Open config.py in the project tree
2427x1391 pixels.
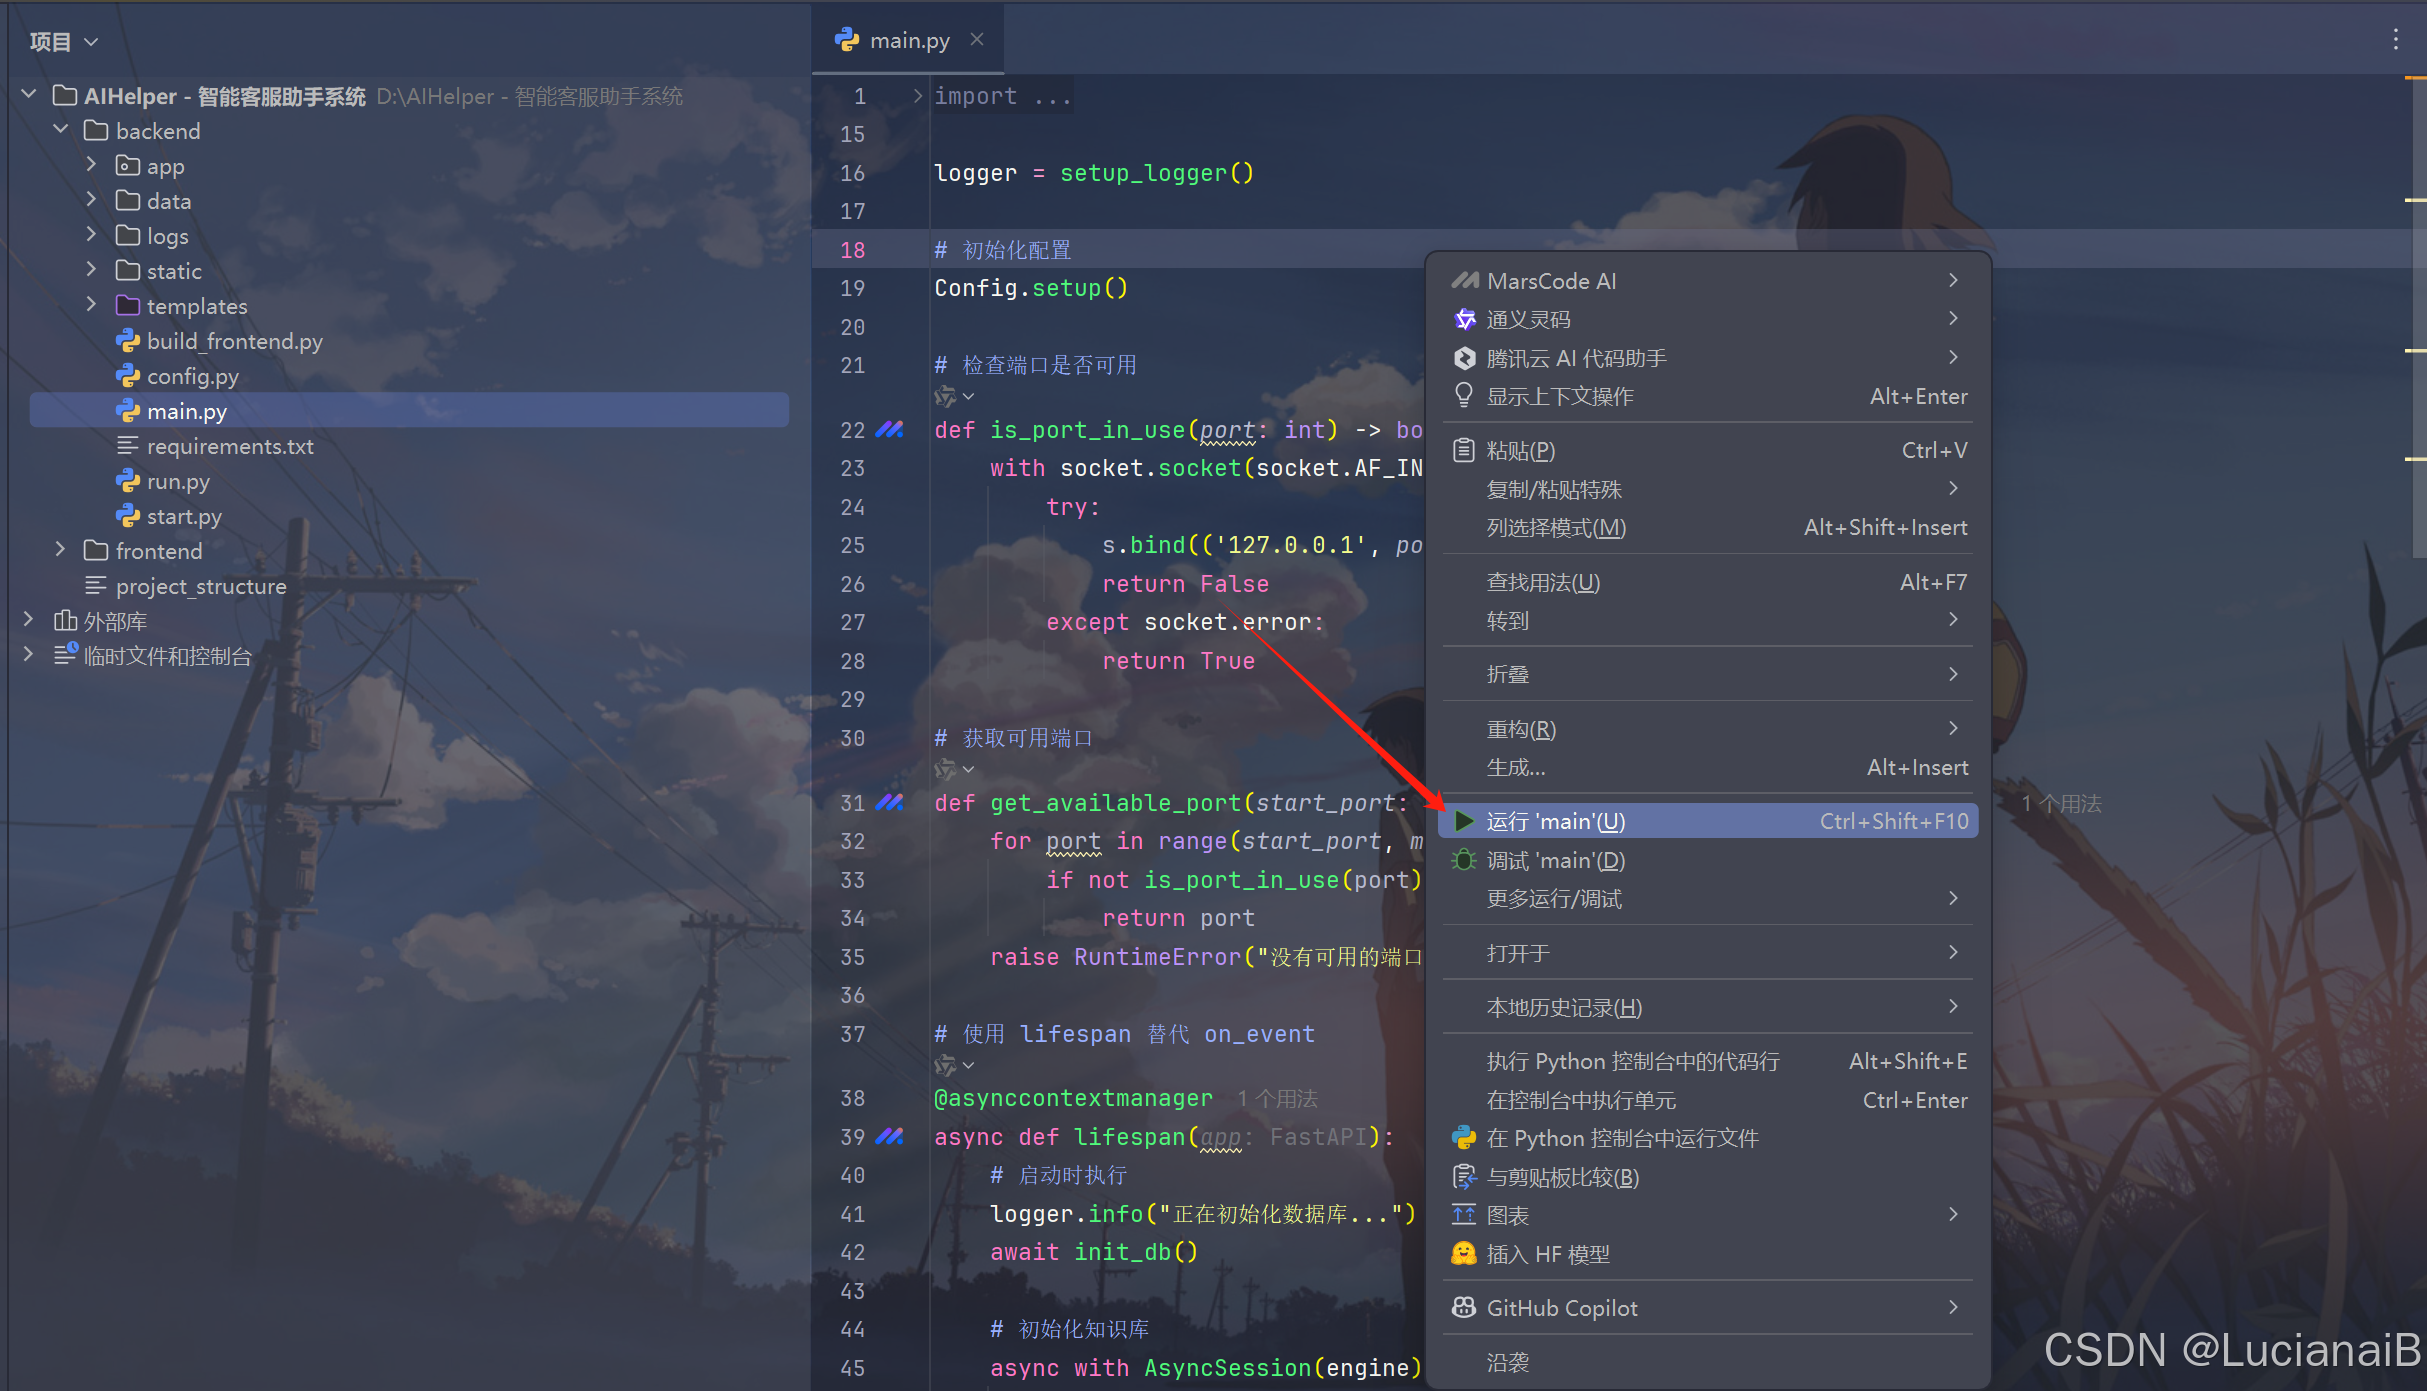click(x=192, y=376)
